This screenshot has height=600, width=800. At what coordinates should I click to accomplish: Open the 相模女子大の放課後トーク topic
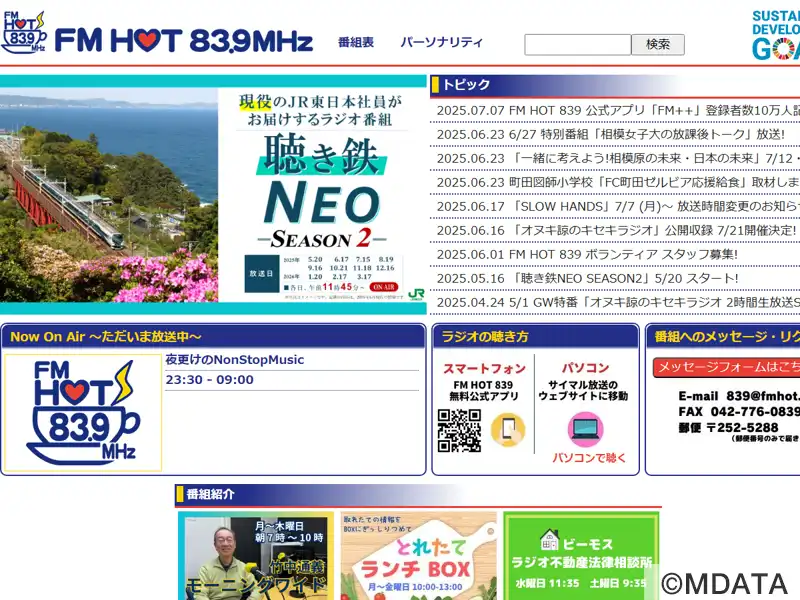pyautogui.click(x=611, y=134)
